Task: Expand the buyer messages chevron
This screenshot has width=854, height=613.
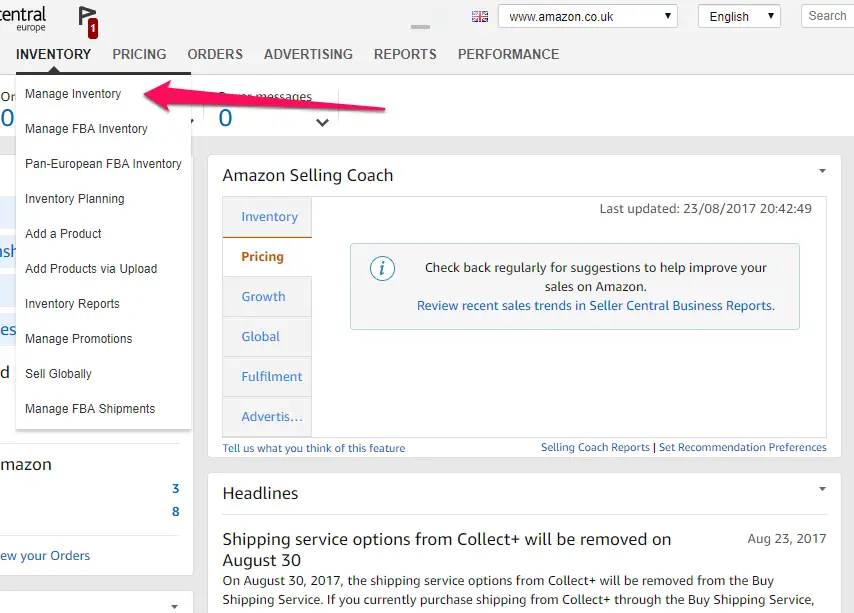Action: click(322, 122)
